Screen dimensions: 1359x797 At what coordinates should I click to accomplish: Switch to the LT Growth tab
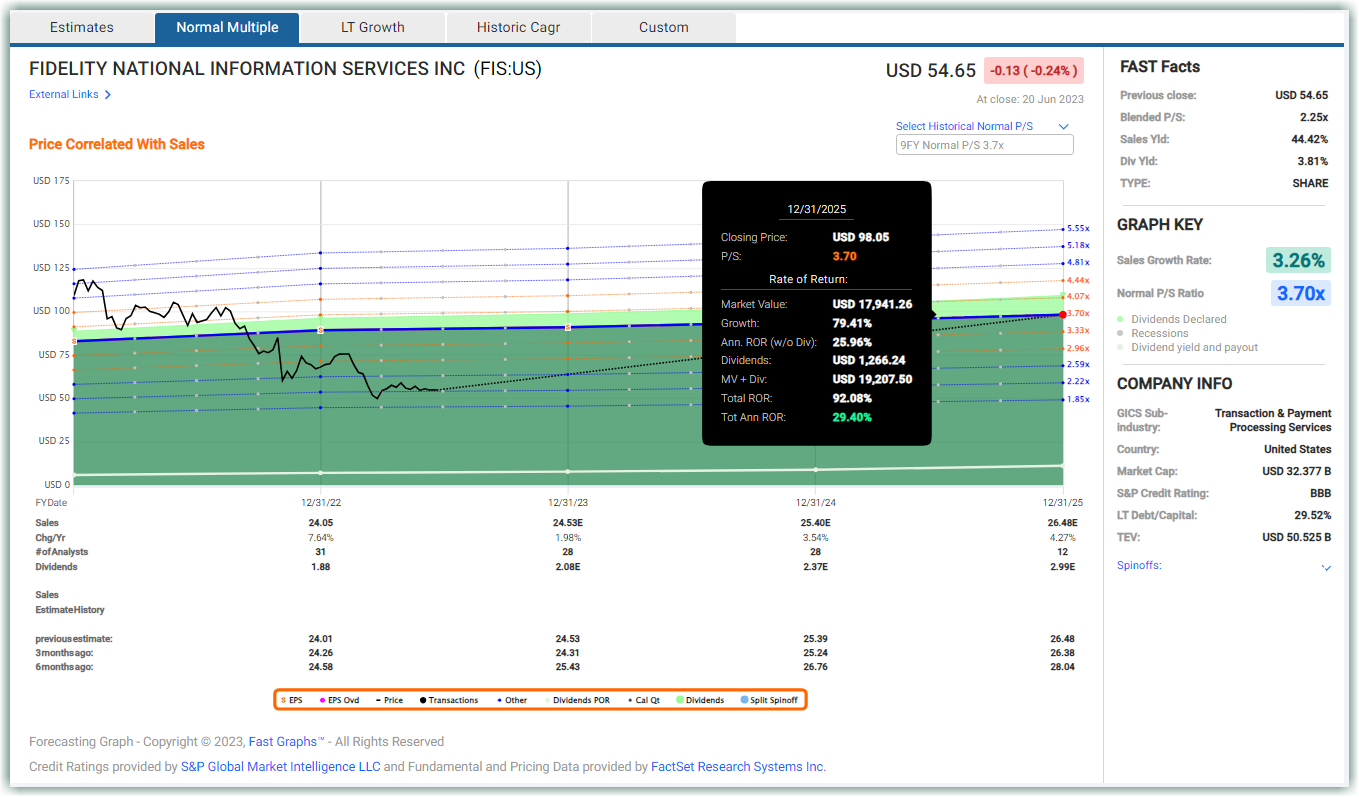point(373,27)
